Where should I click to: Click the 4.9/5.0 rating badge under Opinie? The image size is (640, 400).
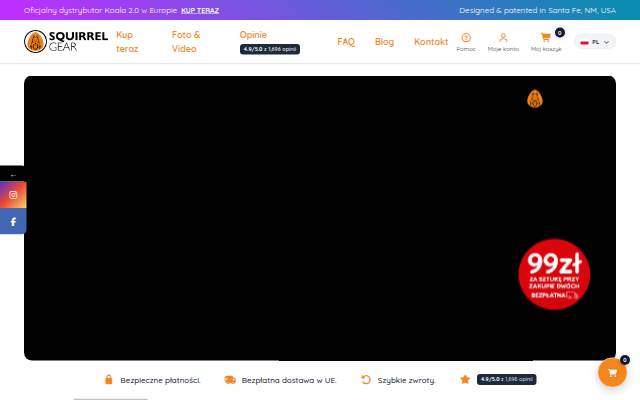[270, 49]
